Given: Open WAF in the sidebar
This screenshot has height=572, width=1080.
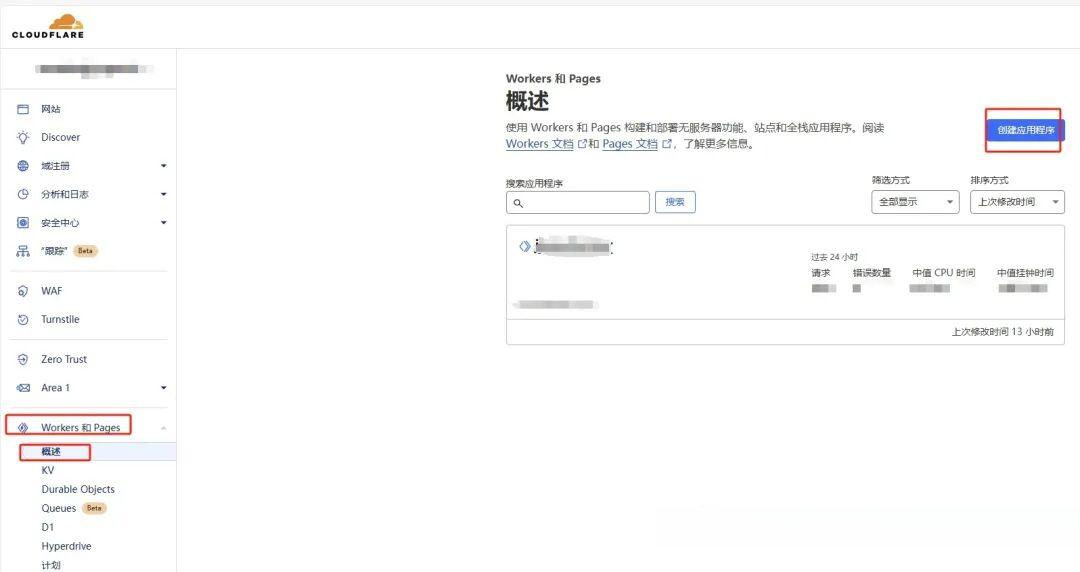Looking at the screenshot, I should [52, 291].
